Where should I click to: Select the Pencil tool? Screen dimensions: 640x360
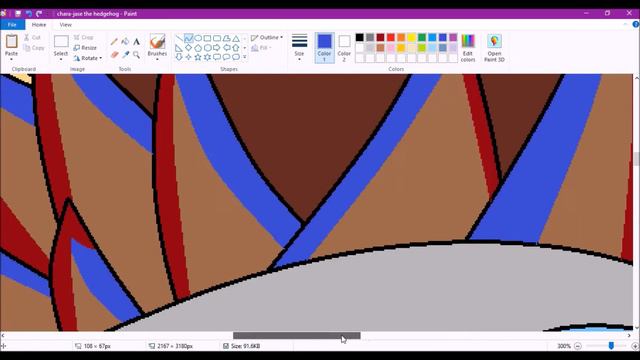[x=114, y=41]
